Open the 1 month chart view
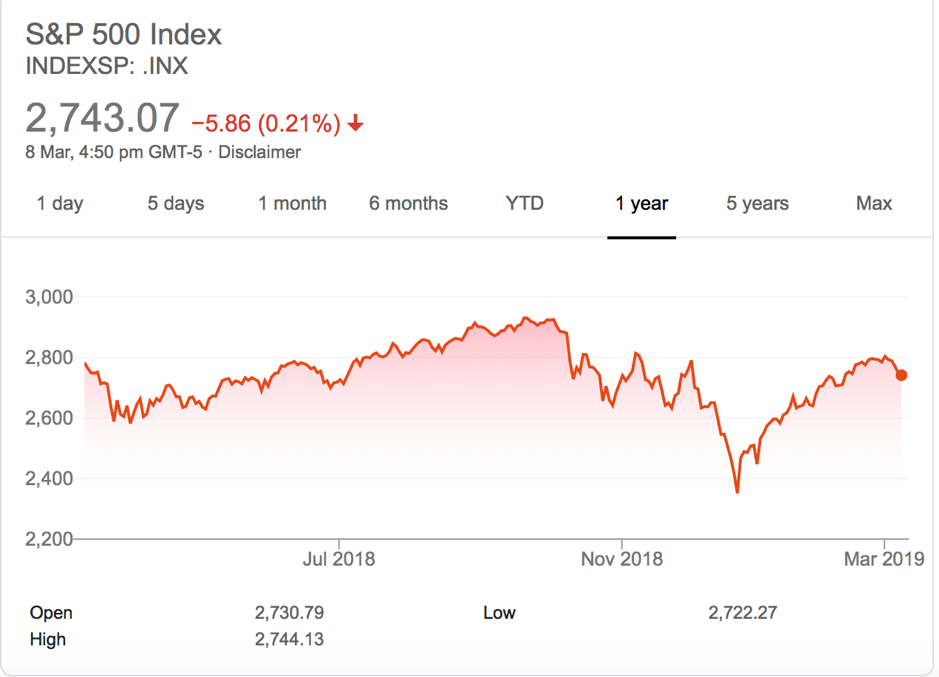The image size is (939, 677). (292, 203)
